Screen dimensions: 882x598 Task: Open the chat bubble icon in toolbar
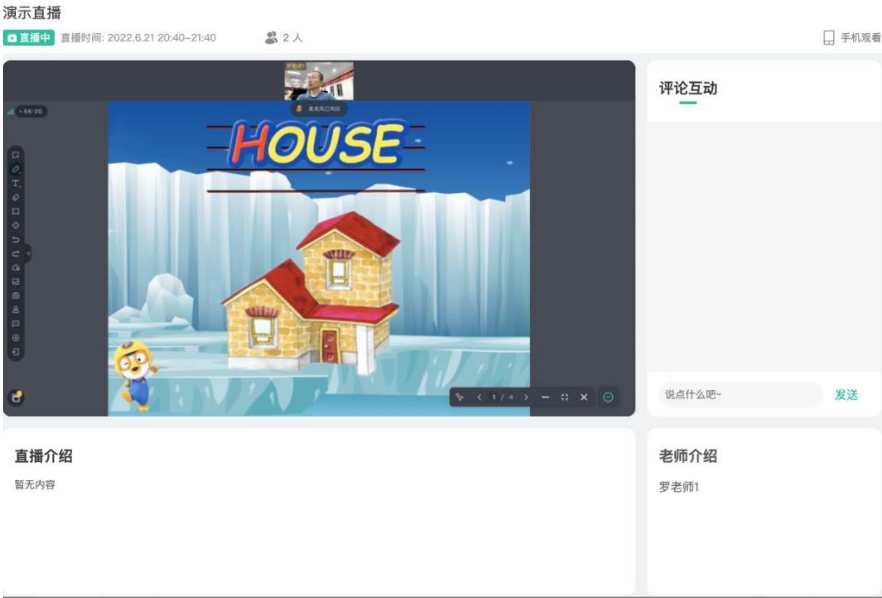tap(16, 323)
